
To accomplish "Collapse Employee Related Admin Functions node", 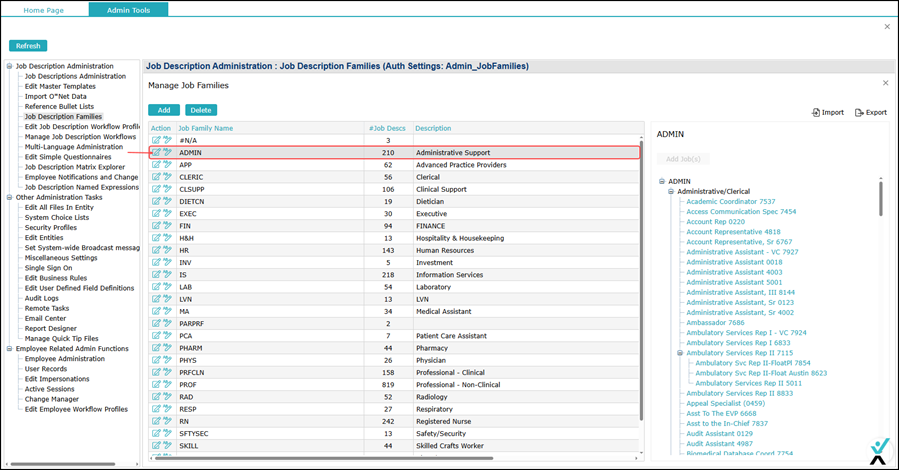I will [x=9, y=348].
